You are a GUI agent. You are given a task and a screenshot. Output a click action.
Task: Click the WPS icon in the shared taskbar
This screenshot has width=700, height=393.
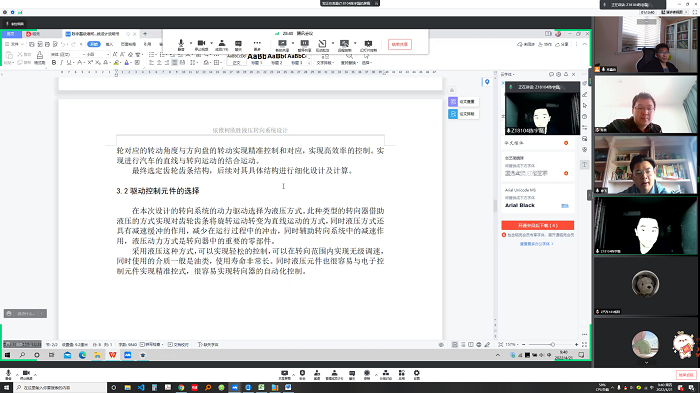[x=112, y=355]
